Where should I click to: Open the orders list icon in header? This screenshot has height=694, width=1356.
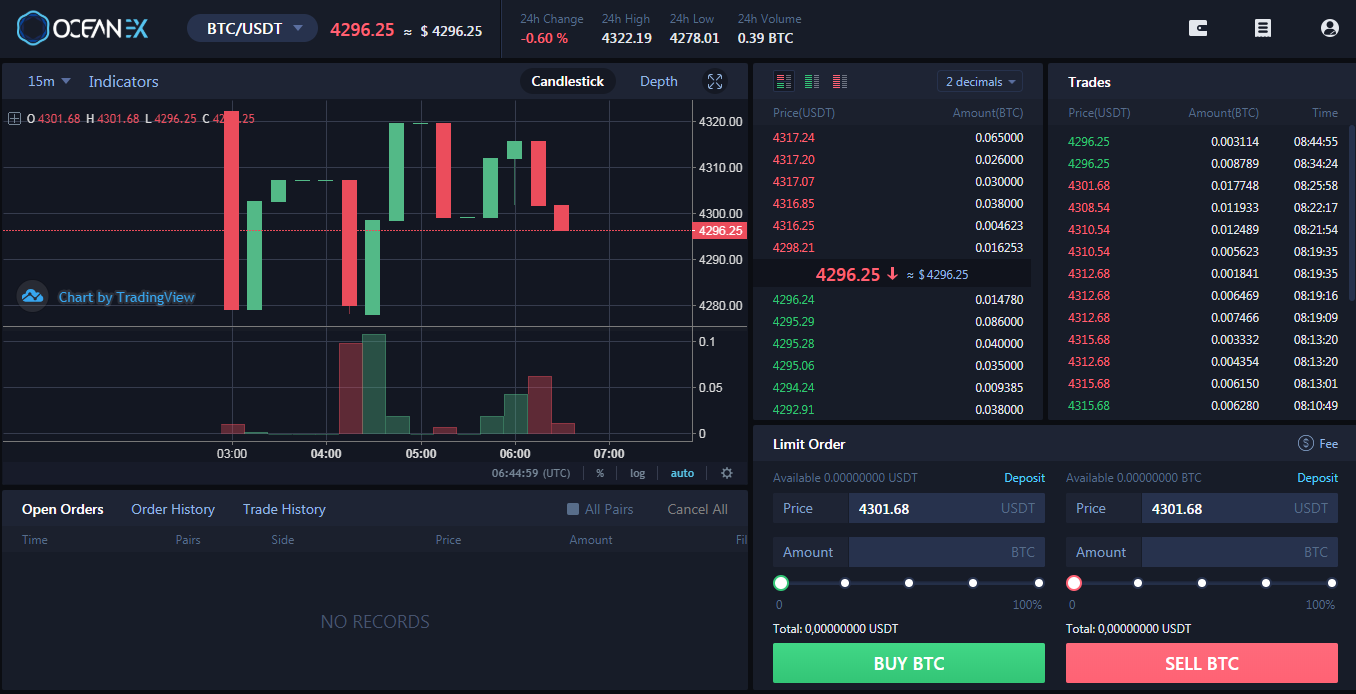click(1263, 28)
